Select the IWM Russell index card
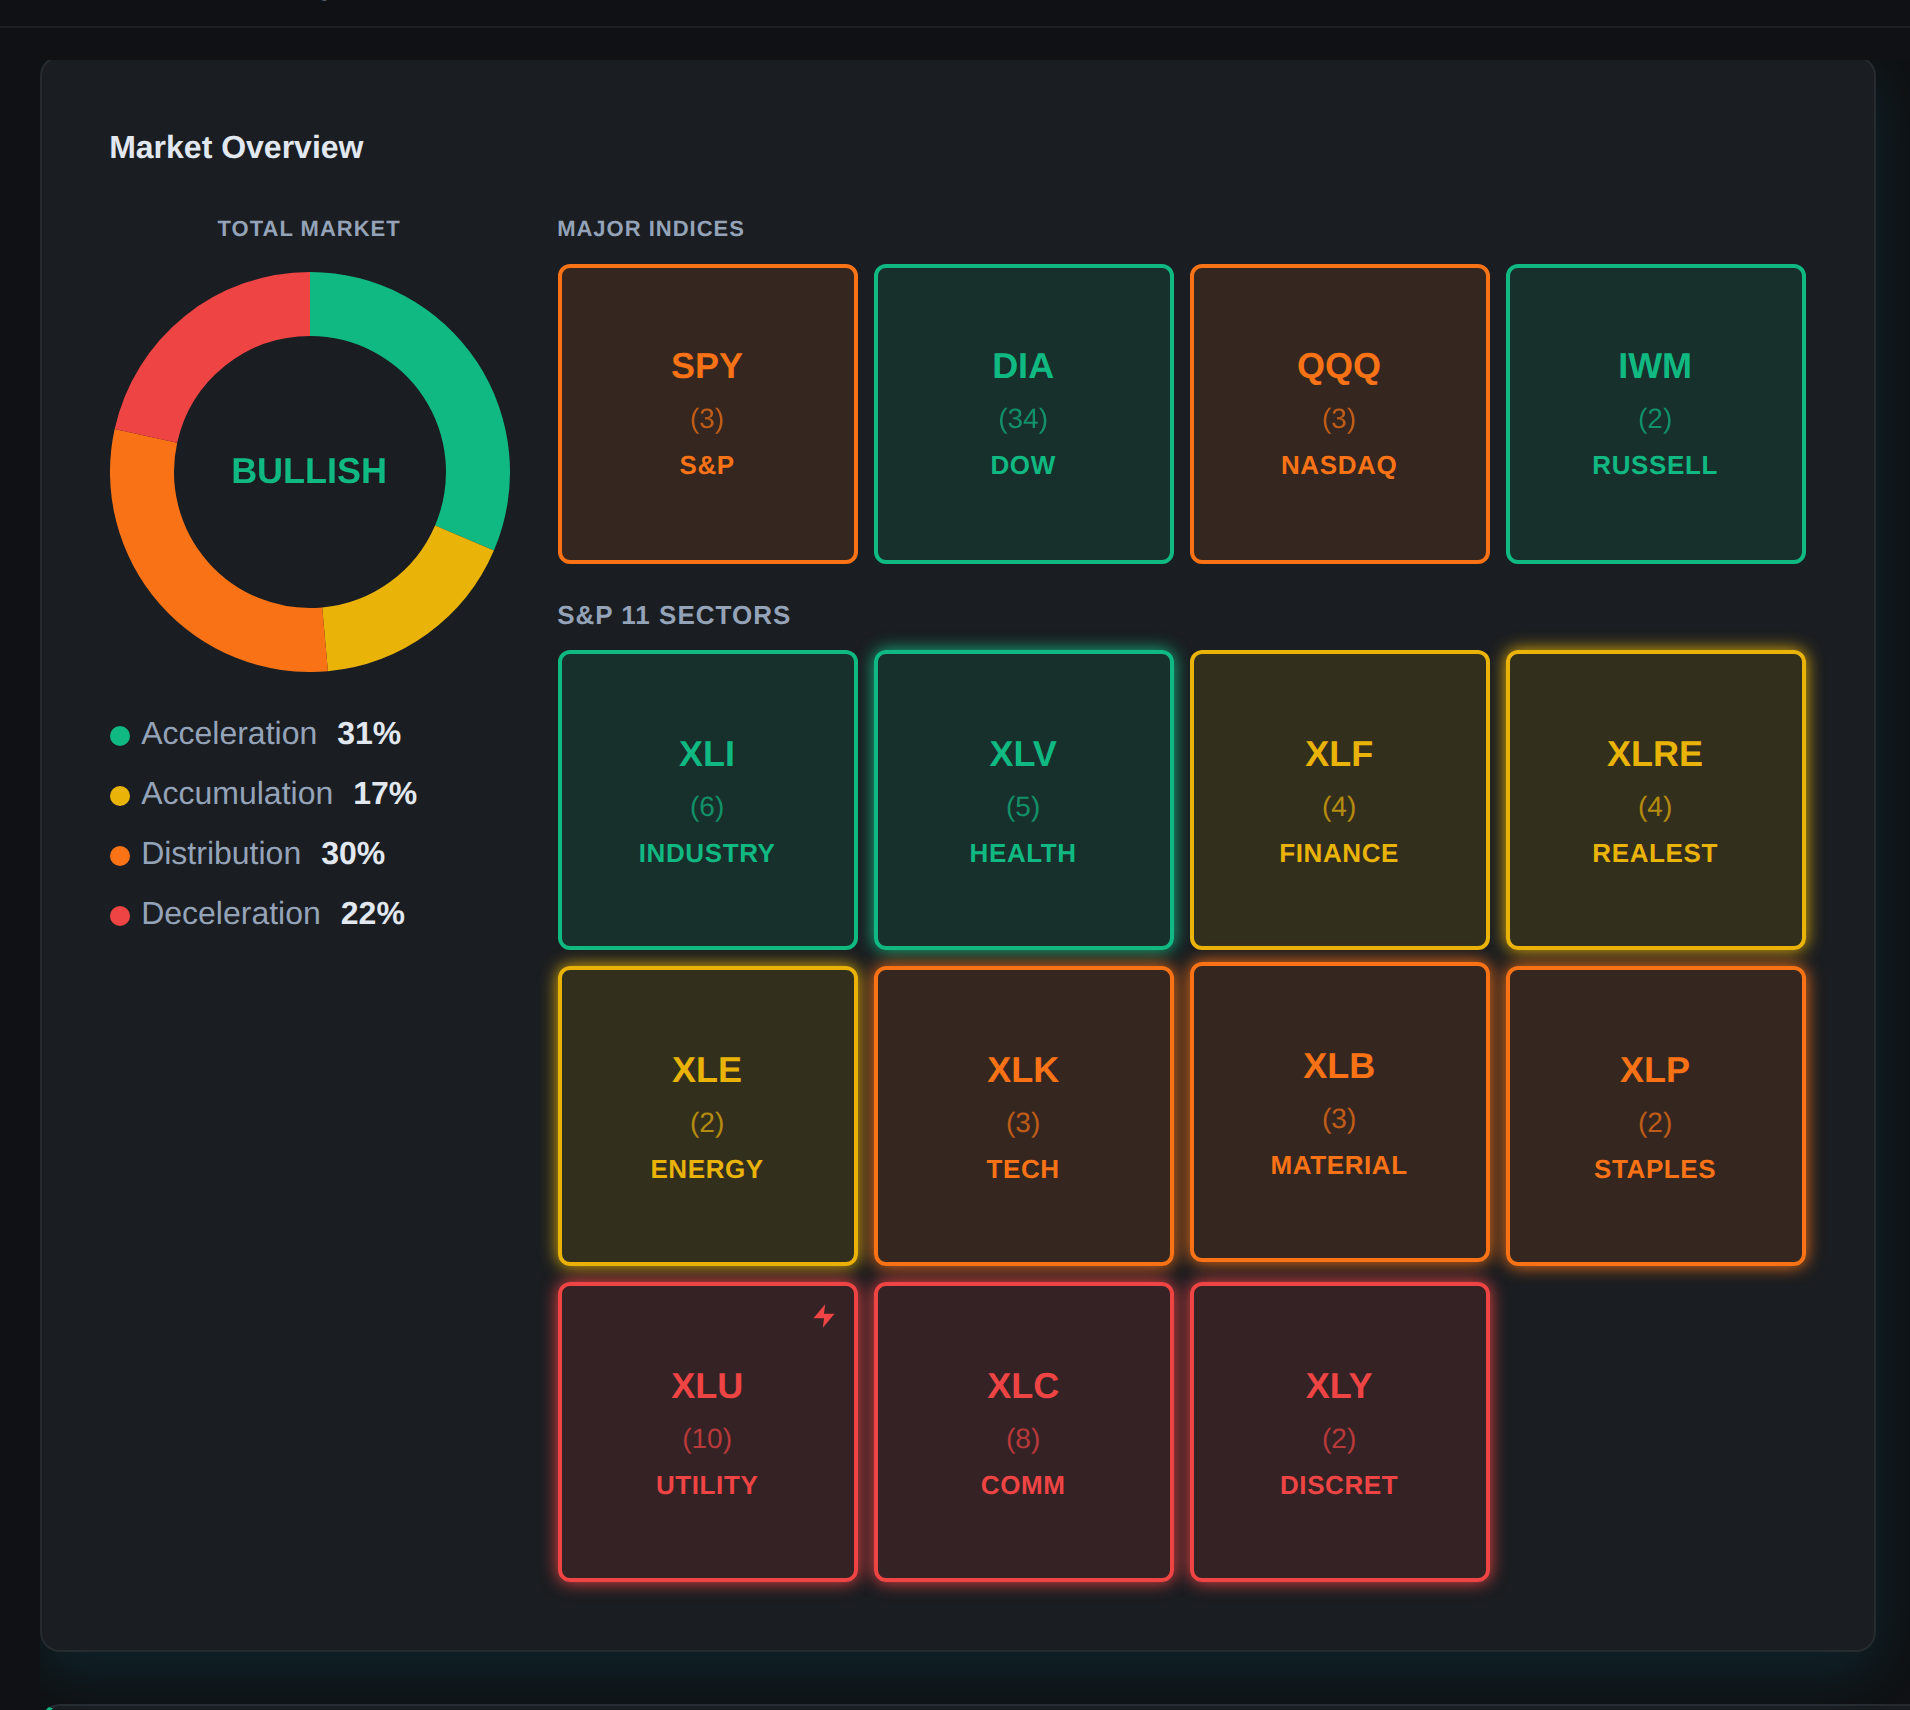Image resolution: width=1910 pixels, height=1710 pixels. (1655, 414)
